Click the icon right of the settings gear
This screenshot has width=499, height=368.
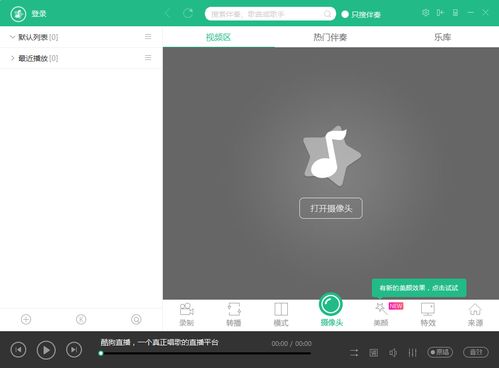coord(440,13)
